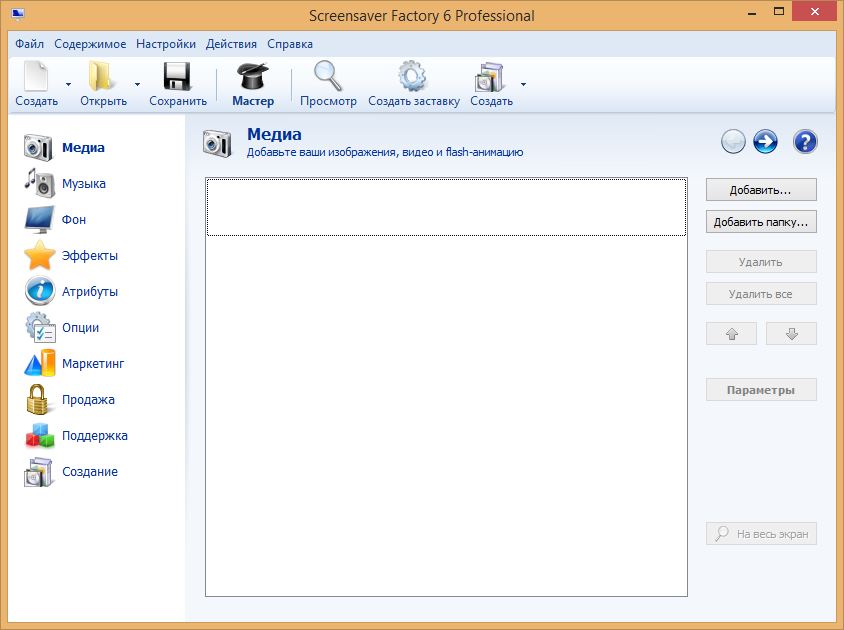Click the Мастер wizard hat icon

pyautogui.click(x=252, y=78)
